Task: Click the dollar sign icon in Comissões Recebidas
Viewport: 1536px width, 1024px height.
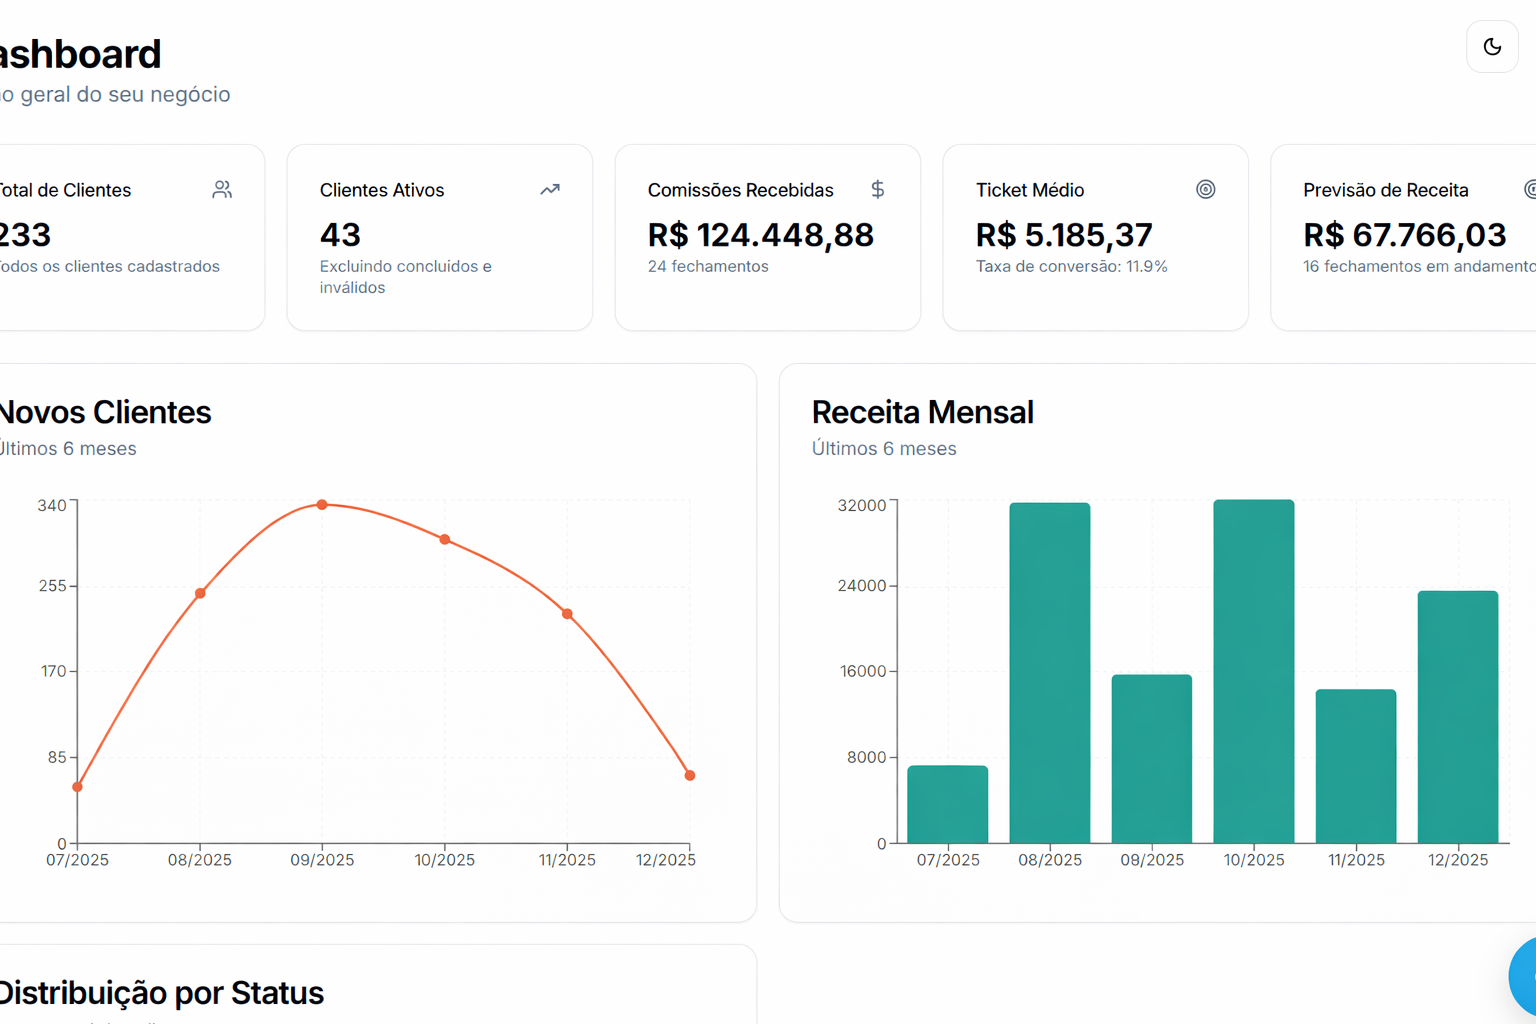Action: point(877,190)
